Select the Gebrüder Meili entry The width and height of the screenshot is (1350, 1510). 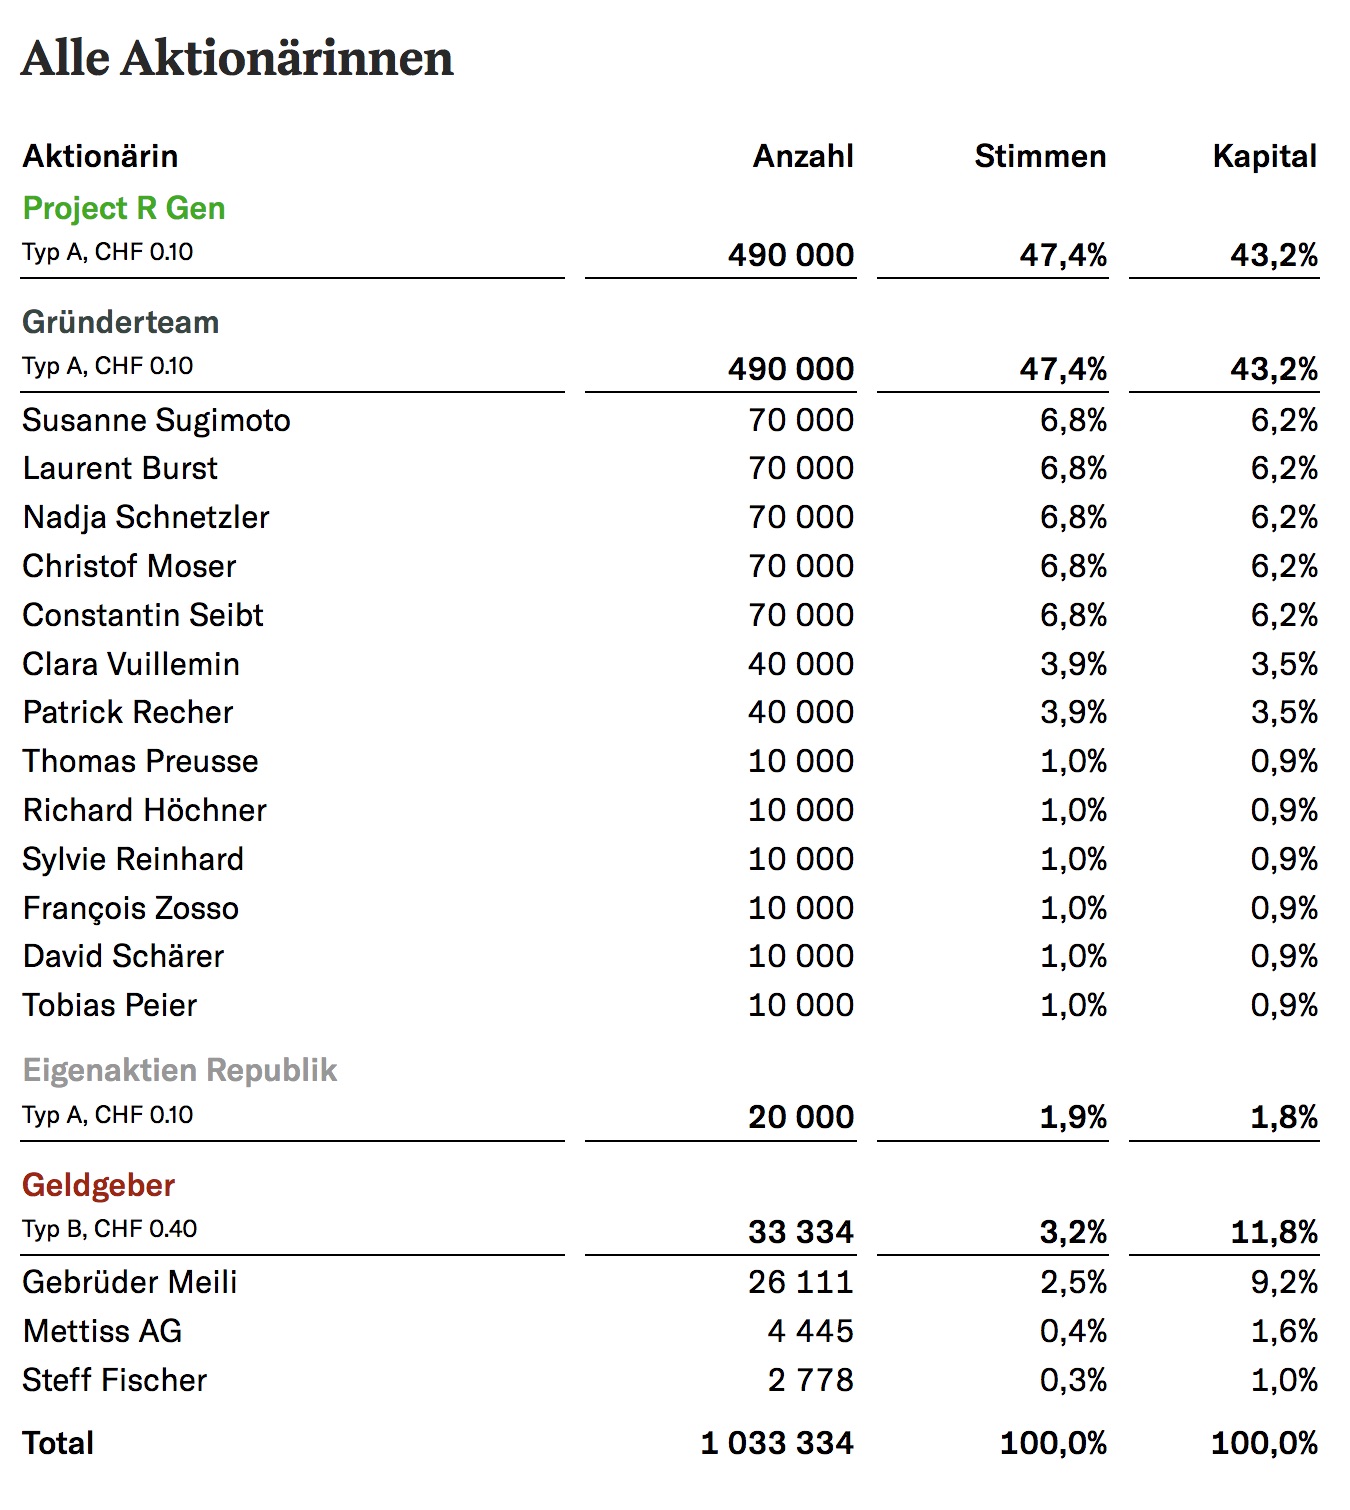[x=130, y=1282]
